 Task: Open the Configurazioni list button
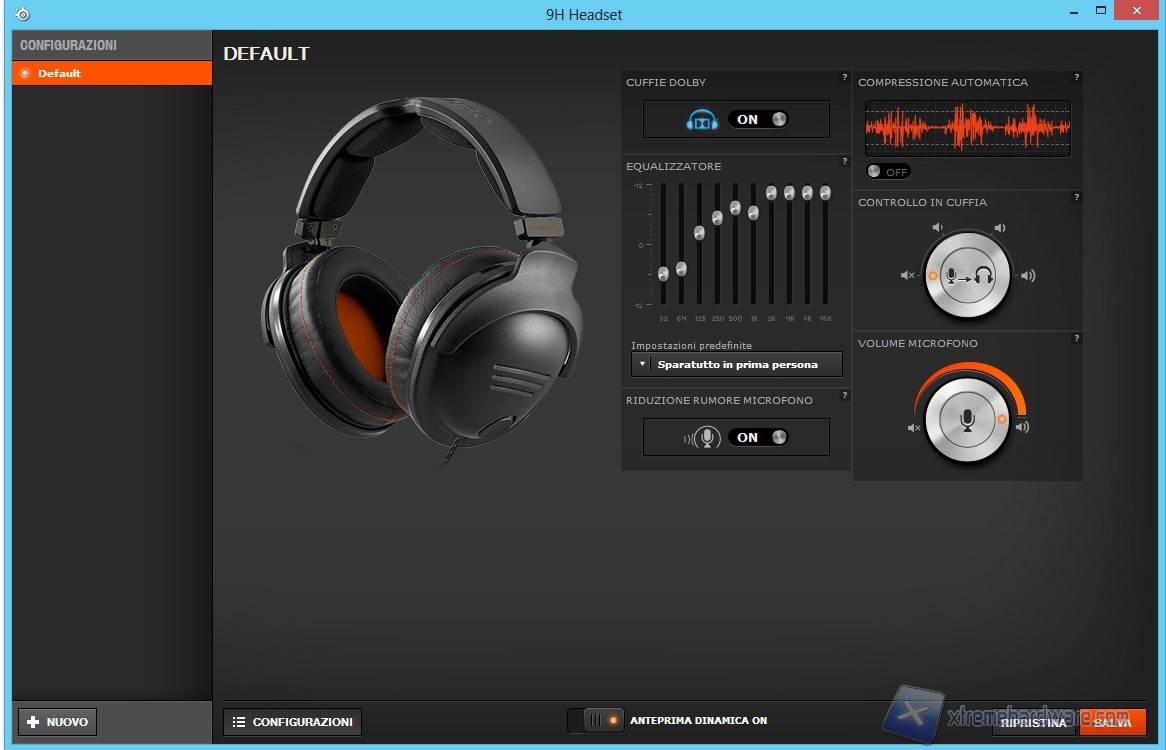click(x=292, y=722)
